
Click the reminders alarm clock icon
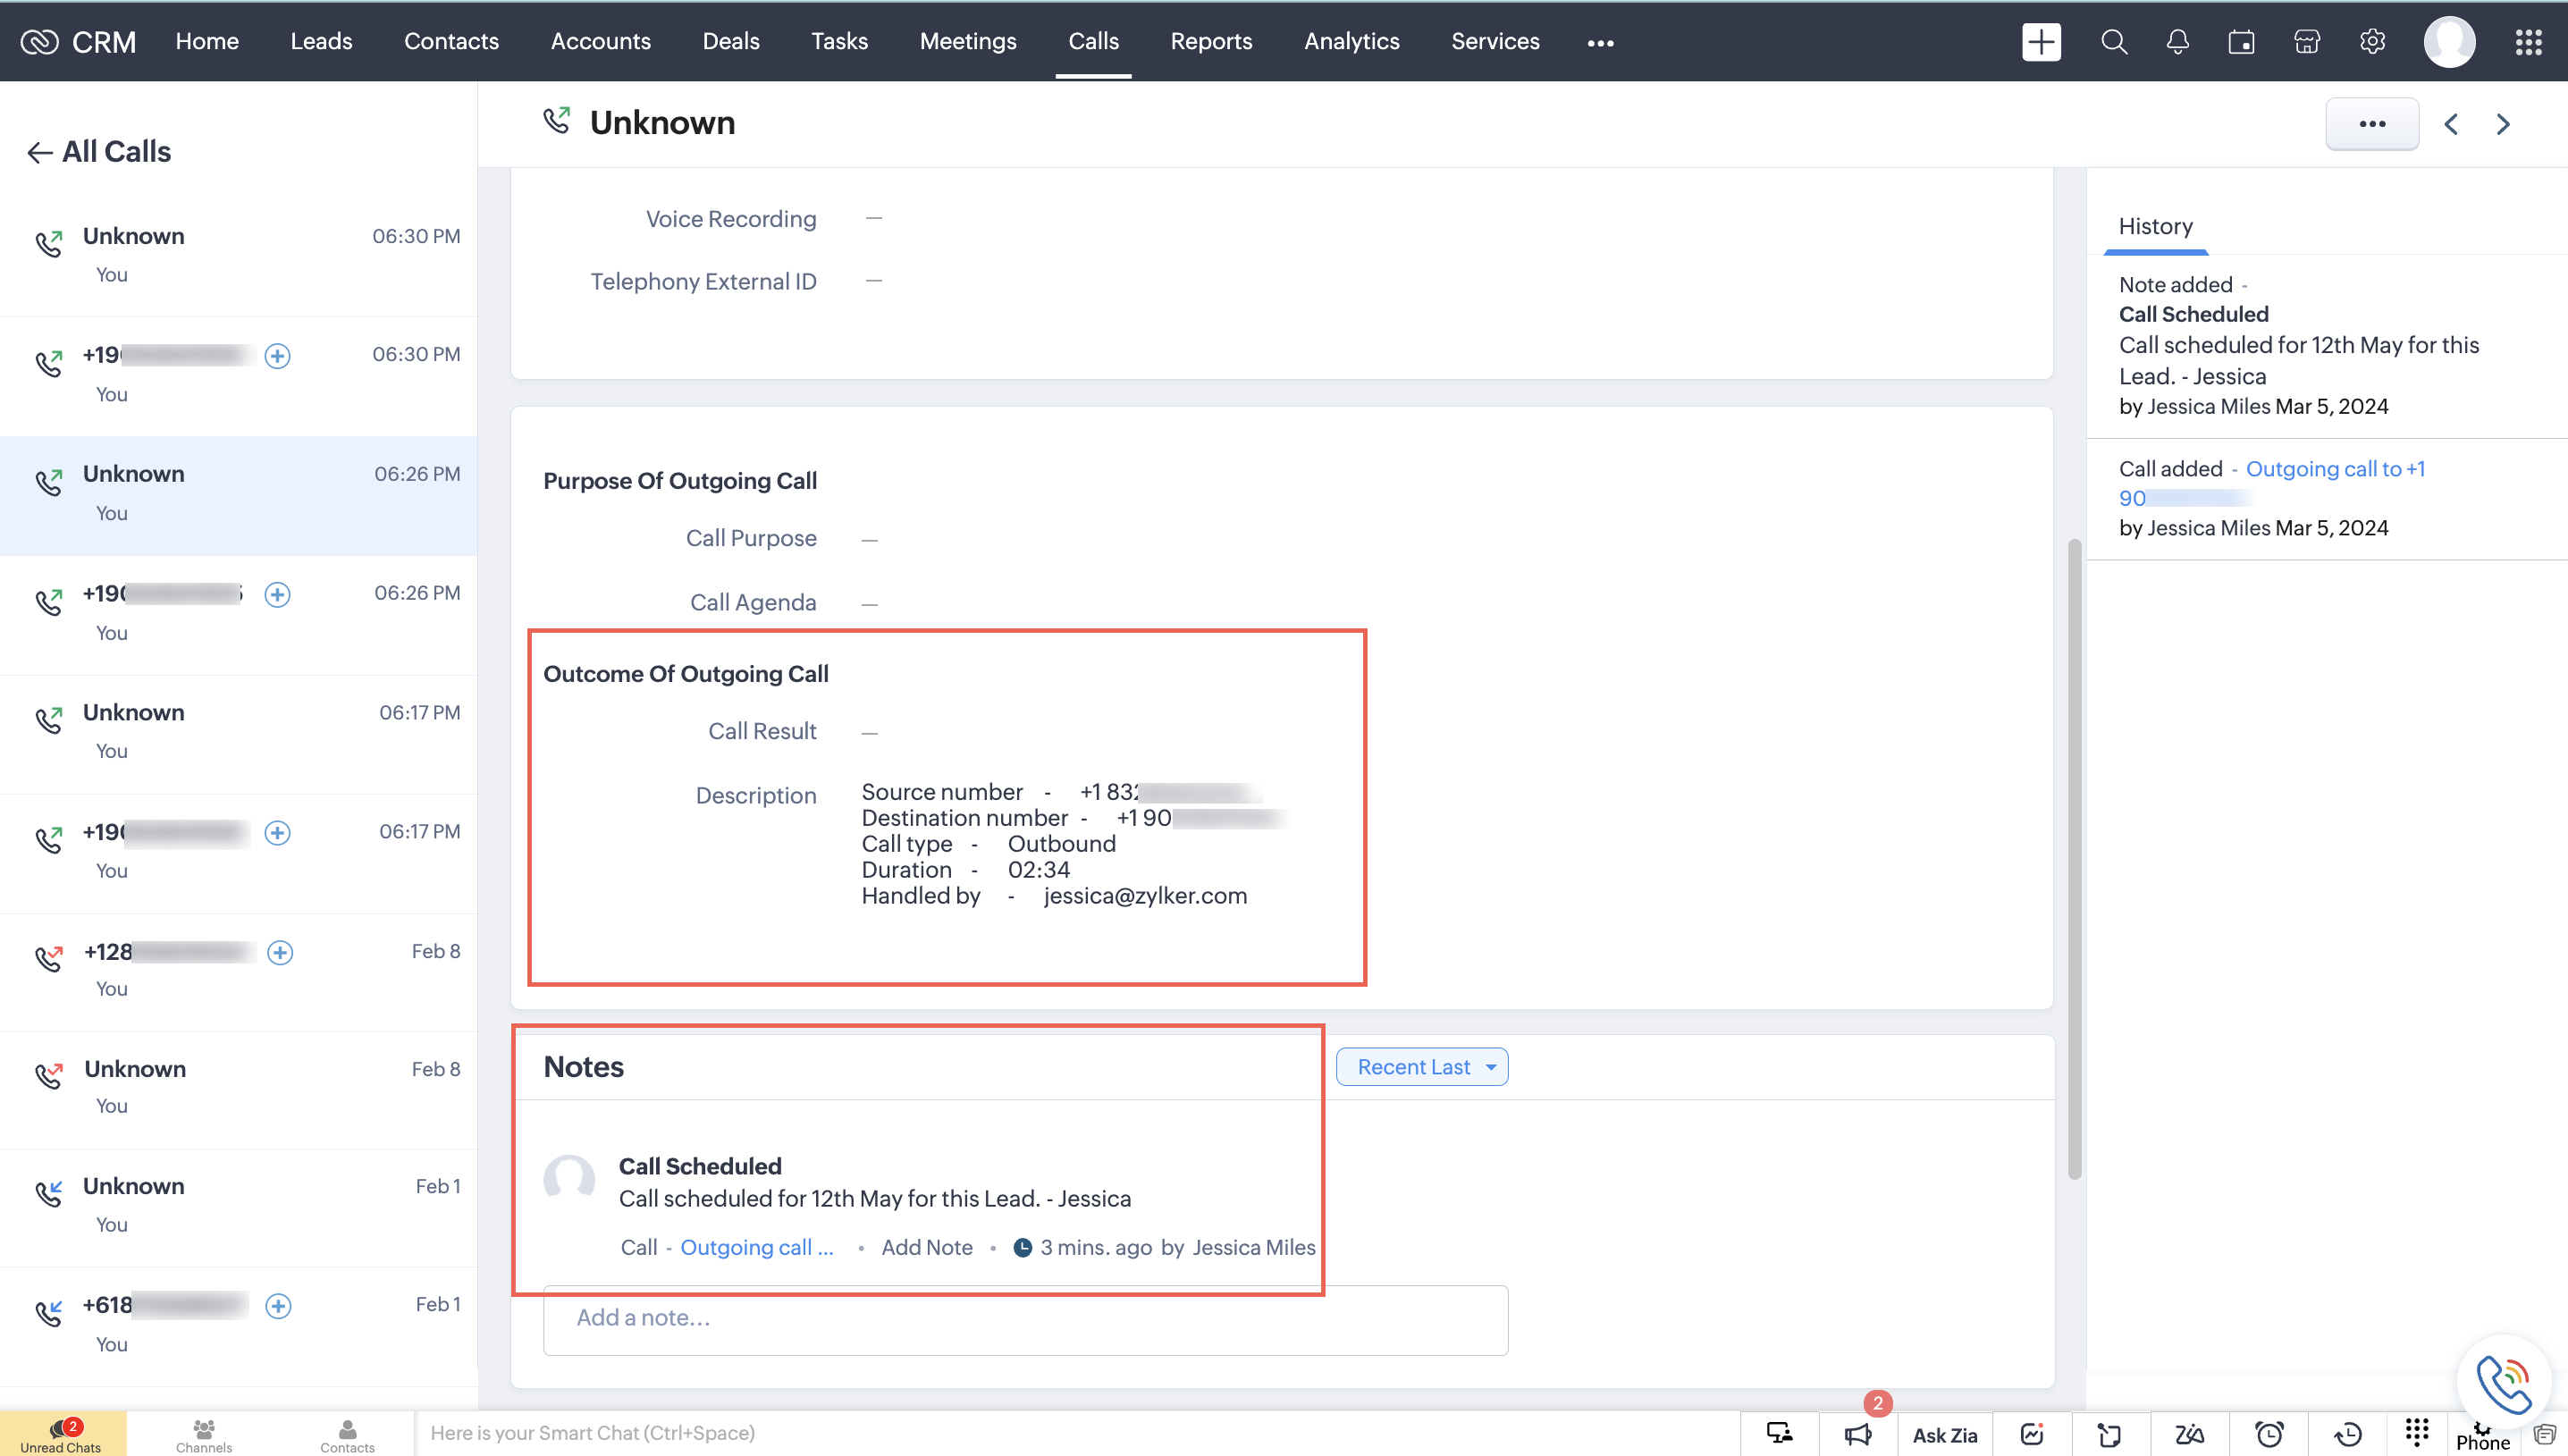tap(2269, 1435)
